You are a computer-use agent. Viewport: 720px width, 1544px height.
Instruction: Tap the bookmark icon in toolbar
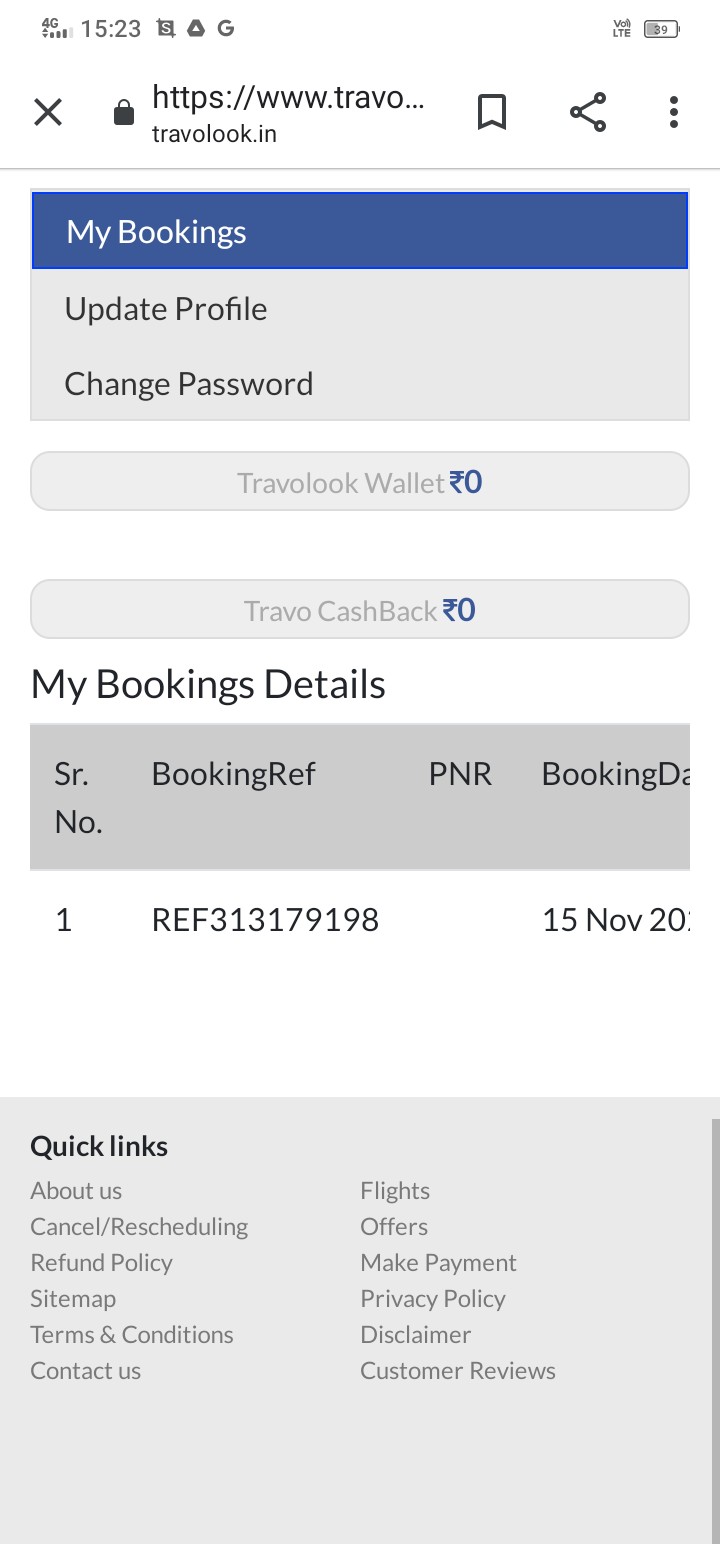(492, 113)
